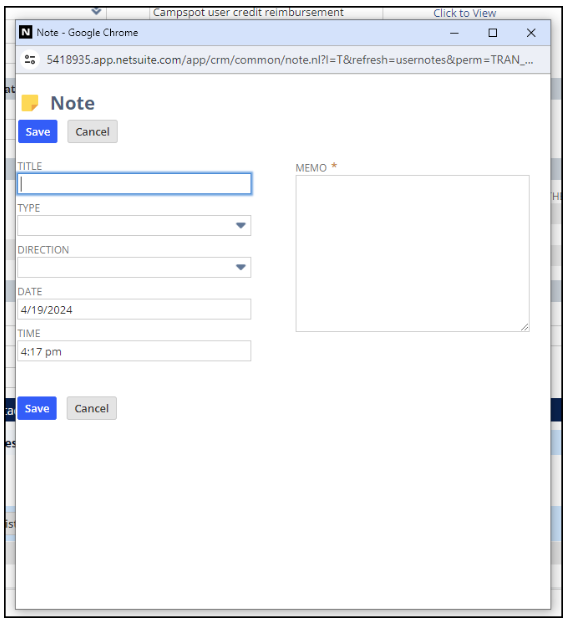Click the TIME field showing 4:17 pm
Image resolution: width=567 pixels, height=622 pixels.
point(134,351)
